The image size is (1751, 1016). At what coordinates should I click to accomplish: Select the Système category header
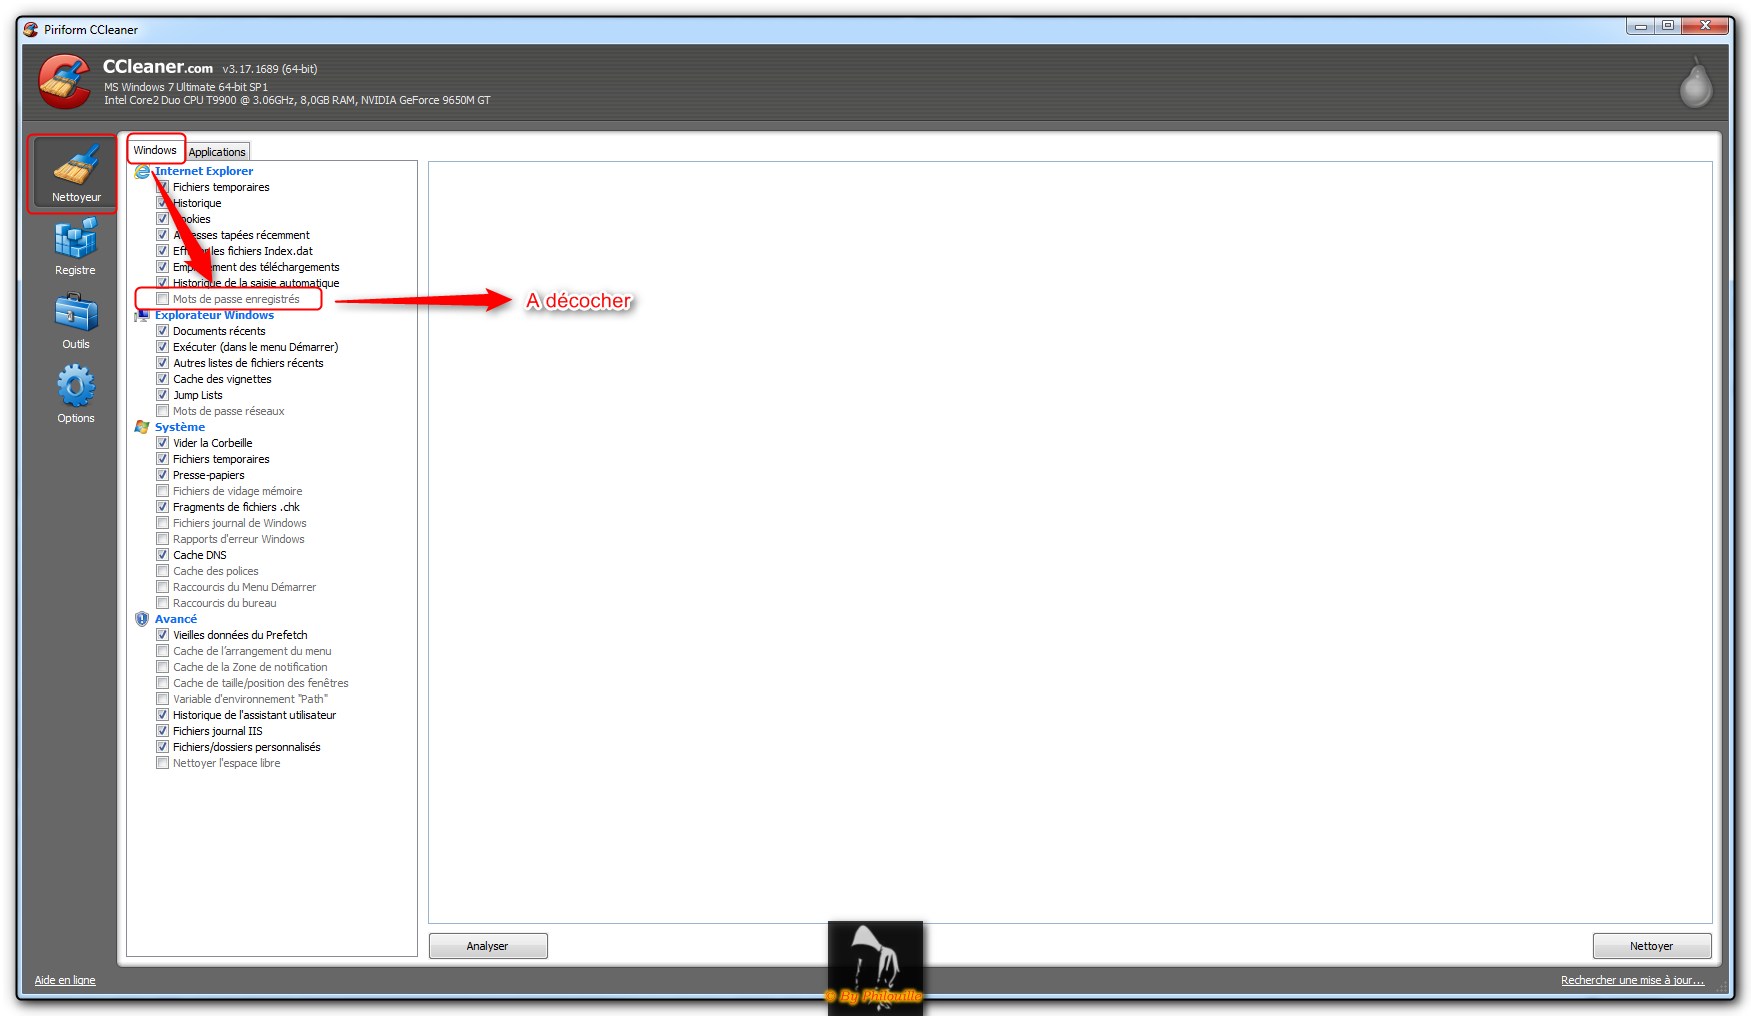point(180,427)
